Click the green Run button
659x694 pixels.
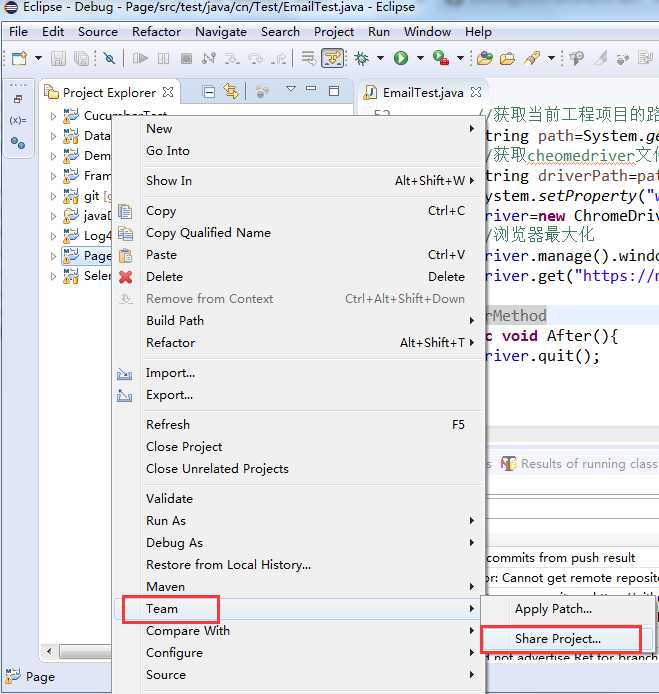(401, 58)
